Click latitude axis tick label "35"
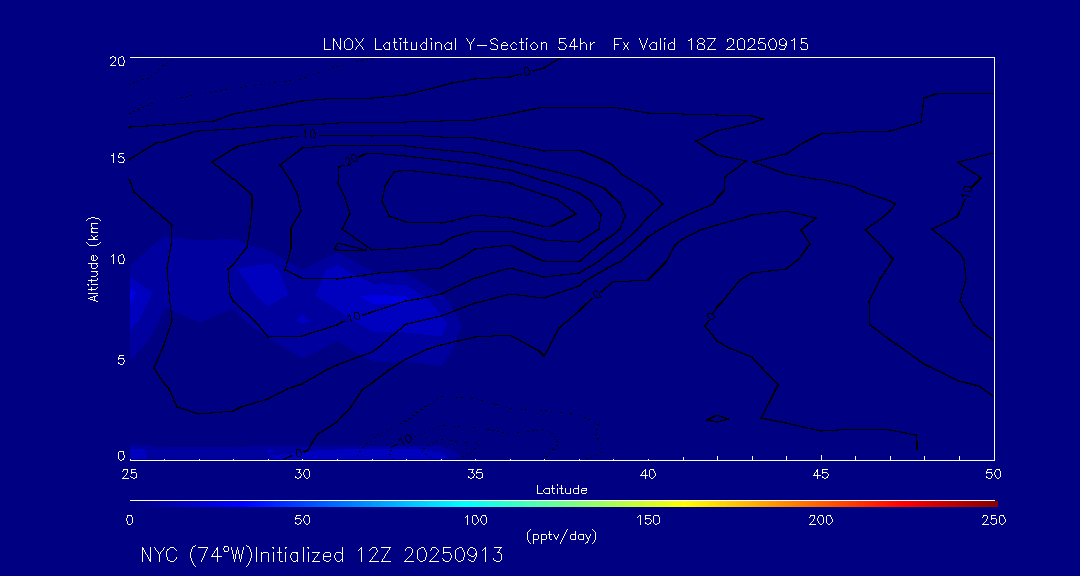The height and width of the screenshot is (576, 1080). click(475, 475)
